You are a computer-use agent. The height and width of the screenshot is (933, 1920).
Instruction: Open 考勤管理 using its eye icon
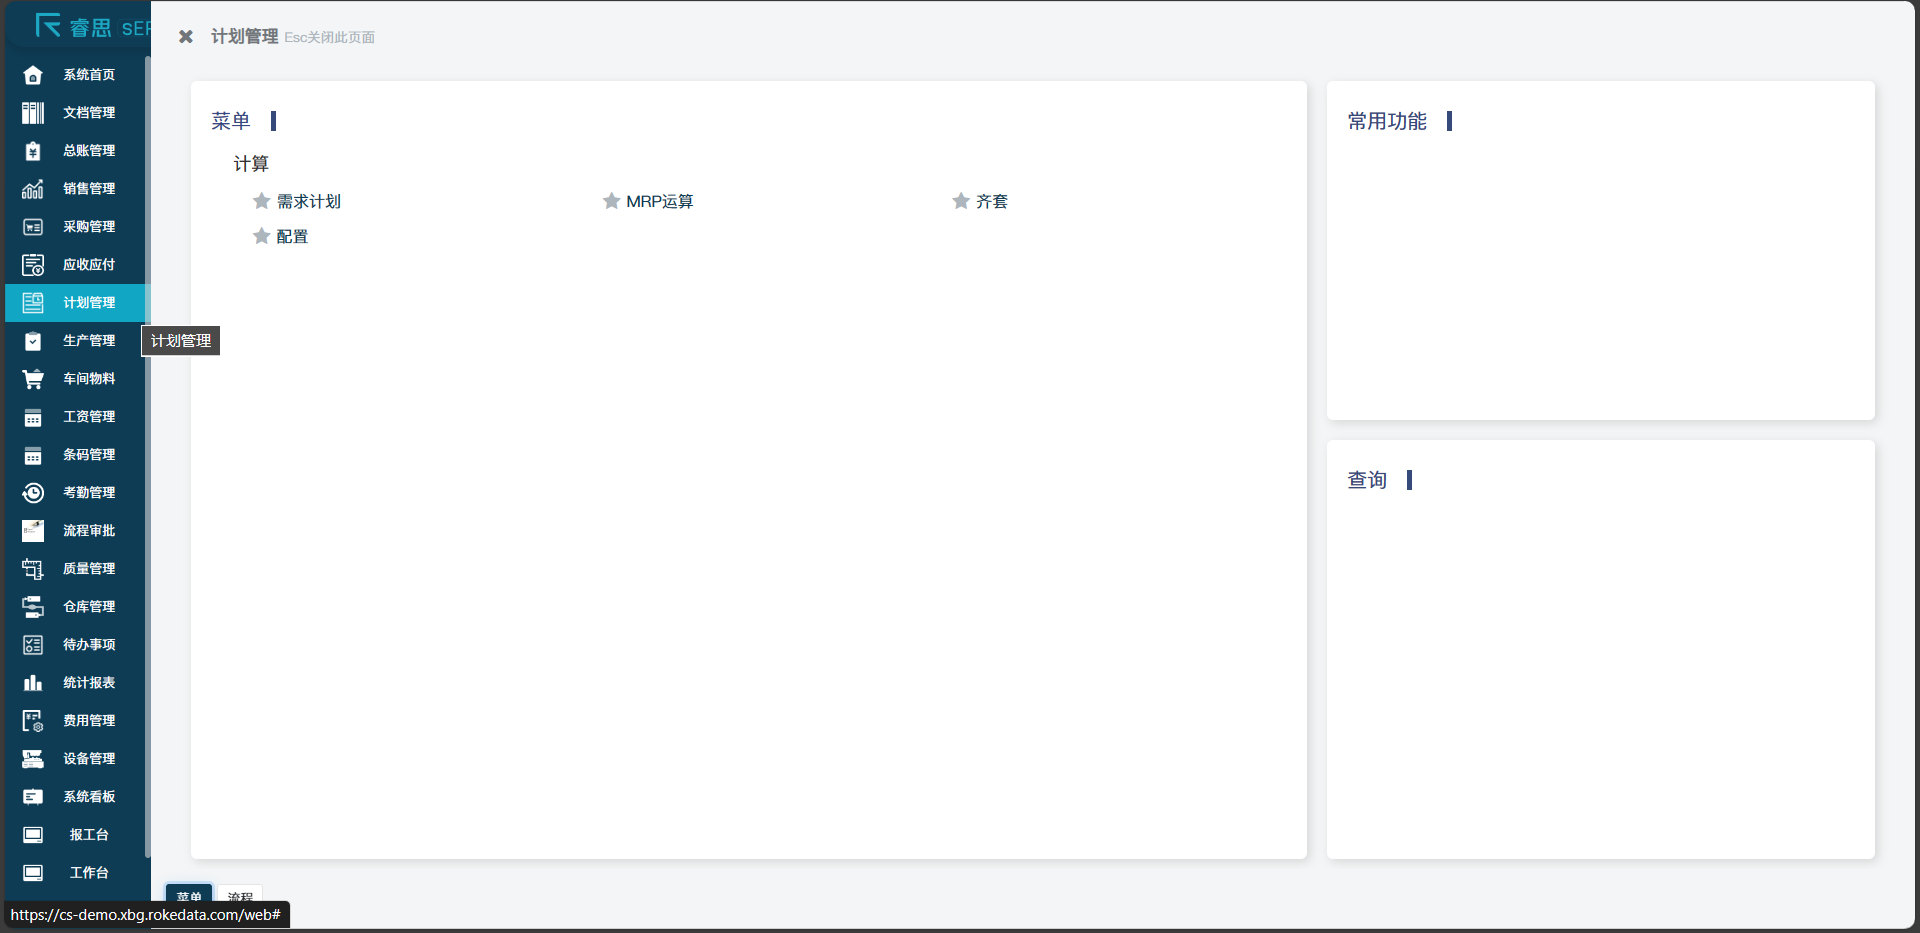click(33, 492)
